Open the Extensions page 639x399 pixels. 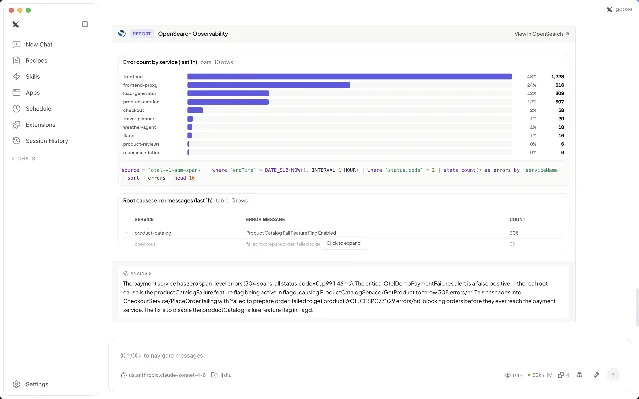(40, 125)
